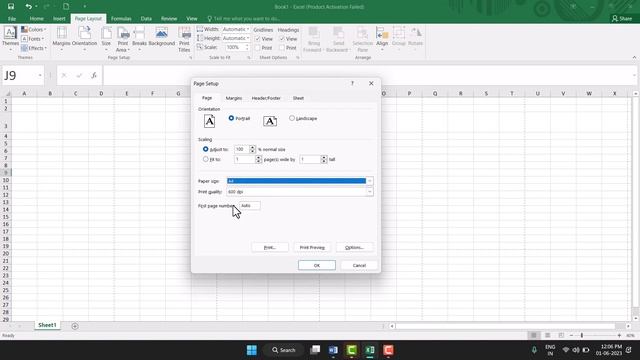Add a new sheet with plus icon
This screenshot has height=360, width=640.
[75, 326]
